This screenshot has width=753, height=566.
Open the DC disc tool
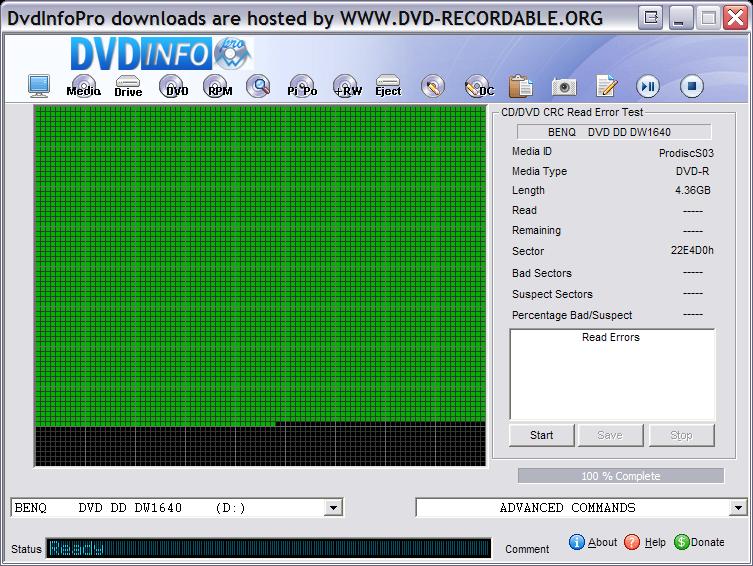click(x=479, y=87)
